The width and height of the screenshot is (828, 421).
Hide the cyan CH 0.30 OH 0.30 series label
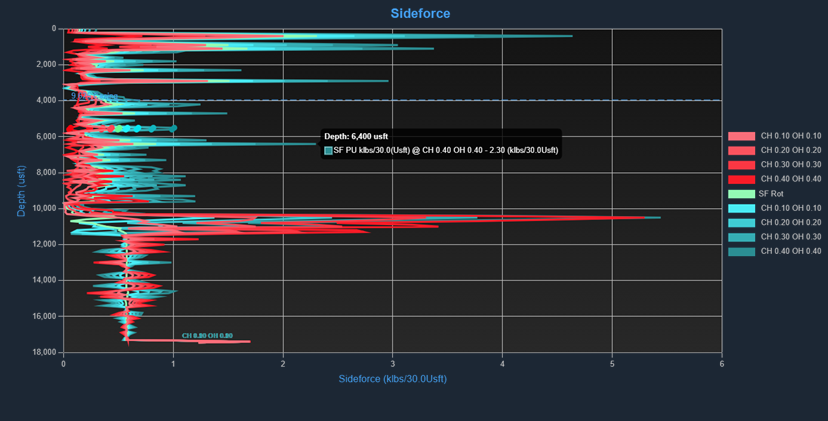pos(790,237)
